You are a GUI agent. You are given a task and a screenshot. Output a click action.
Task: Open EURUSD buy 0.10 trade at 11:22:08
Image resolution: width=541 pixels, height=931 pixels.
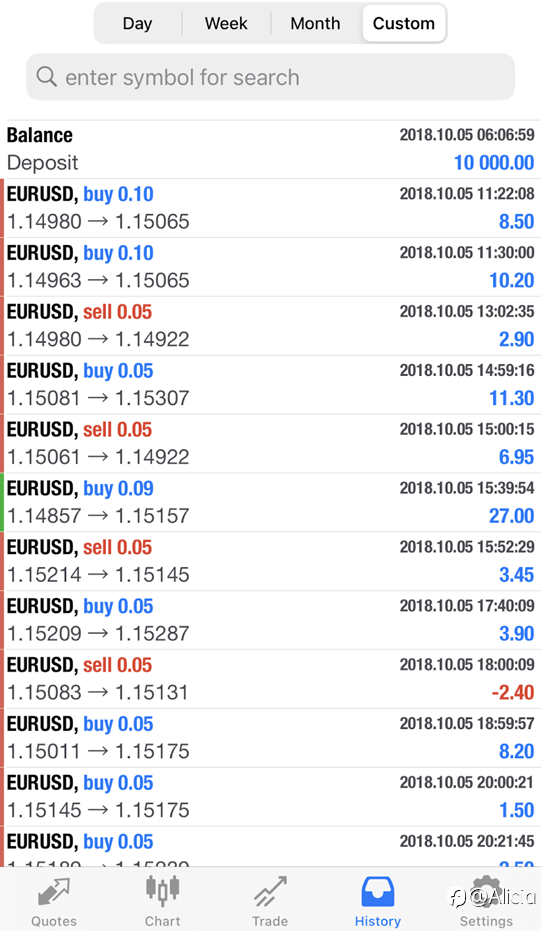pos(270,208)
